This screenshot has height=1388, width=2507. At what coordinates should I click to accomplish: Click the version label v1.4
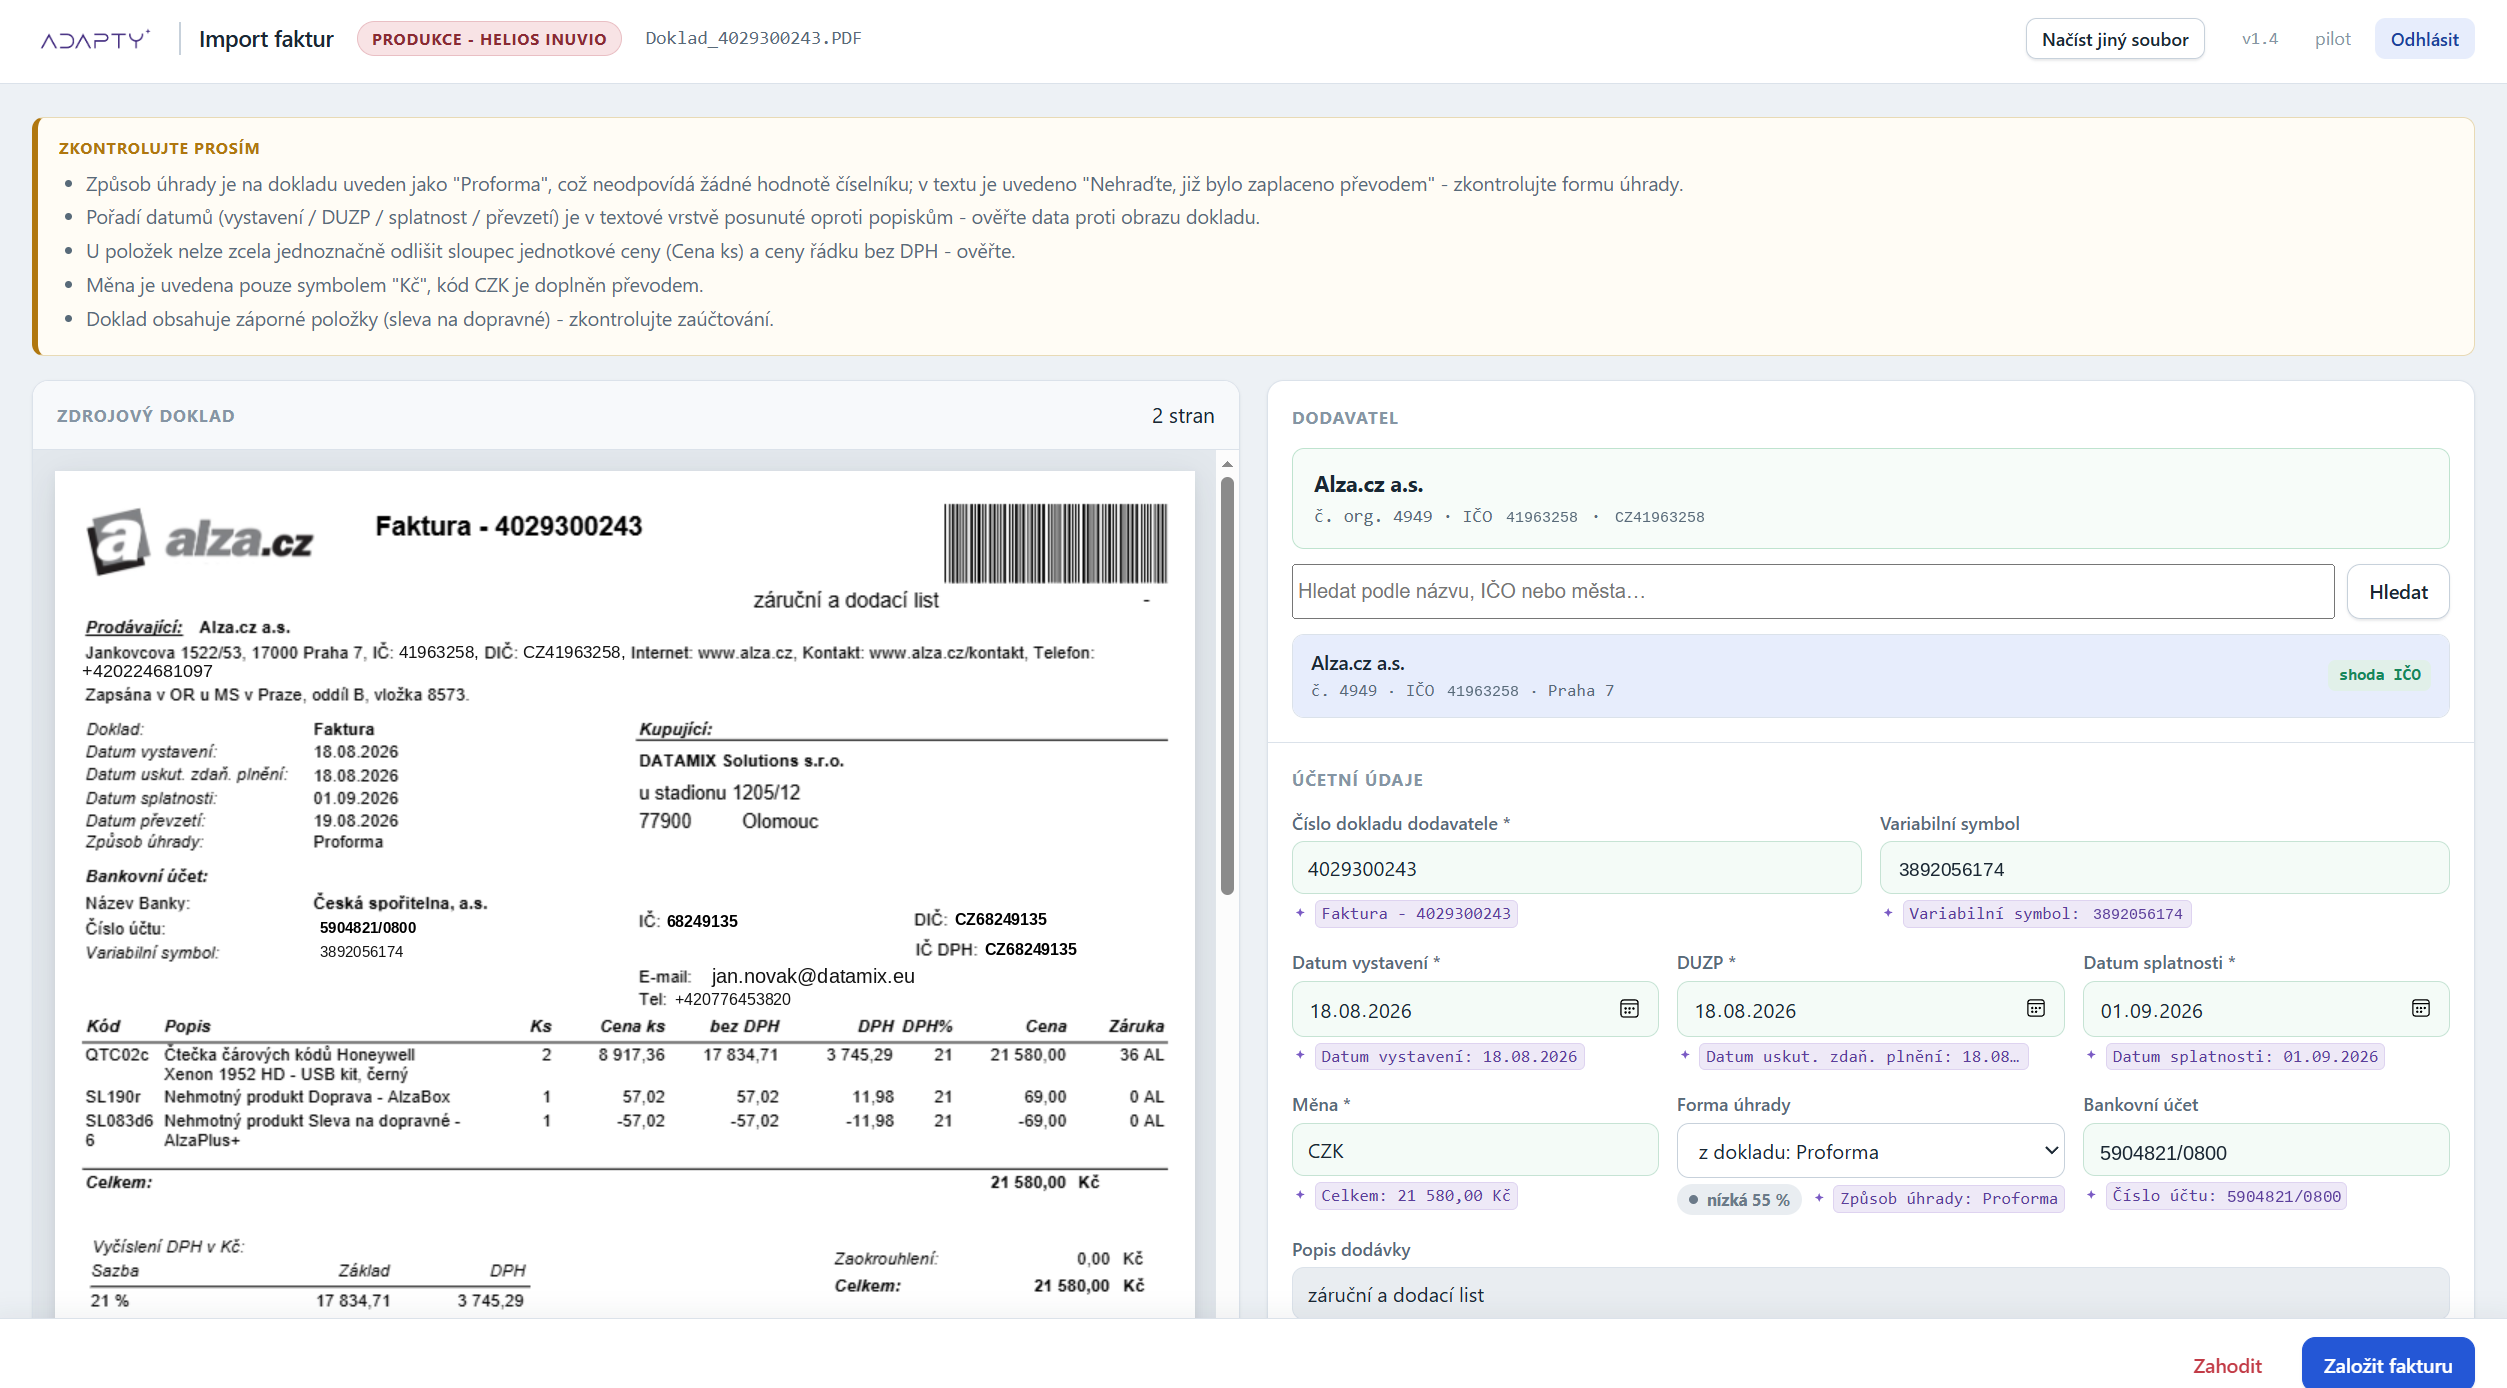pos(2259,39)
